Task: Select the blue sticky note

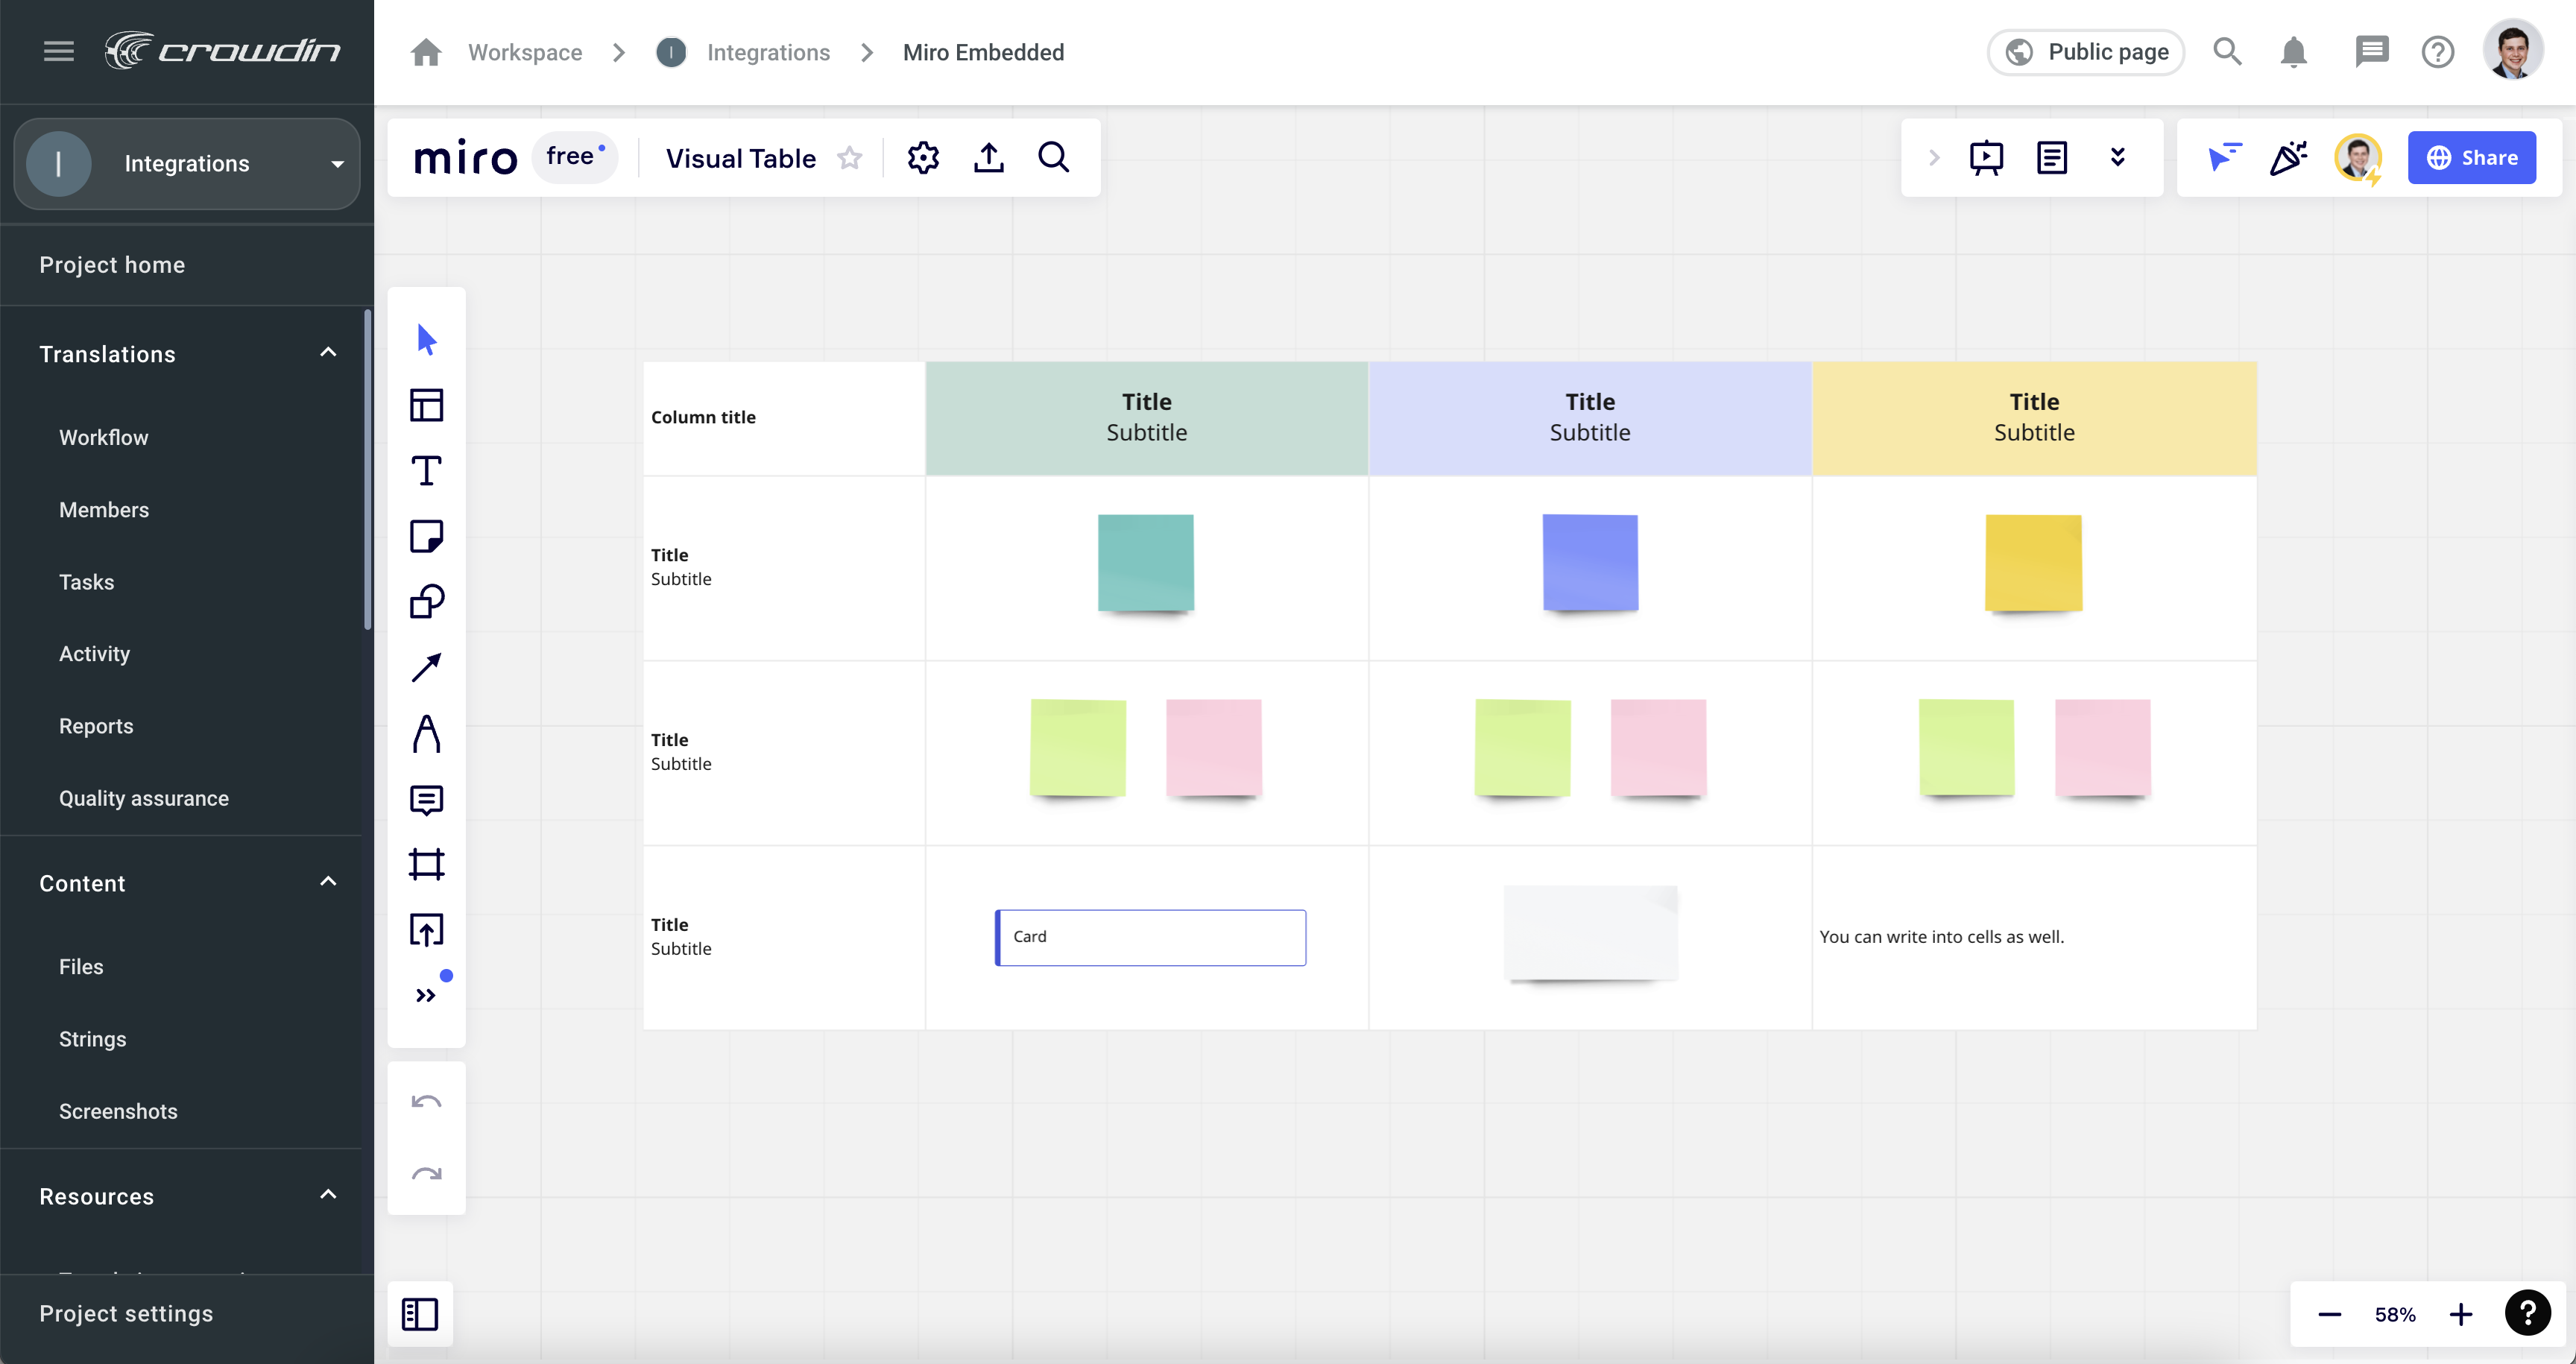Action: pos(1590,562)
